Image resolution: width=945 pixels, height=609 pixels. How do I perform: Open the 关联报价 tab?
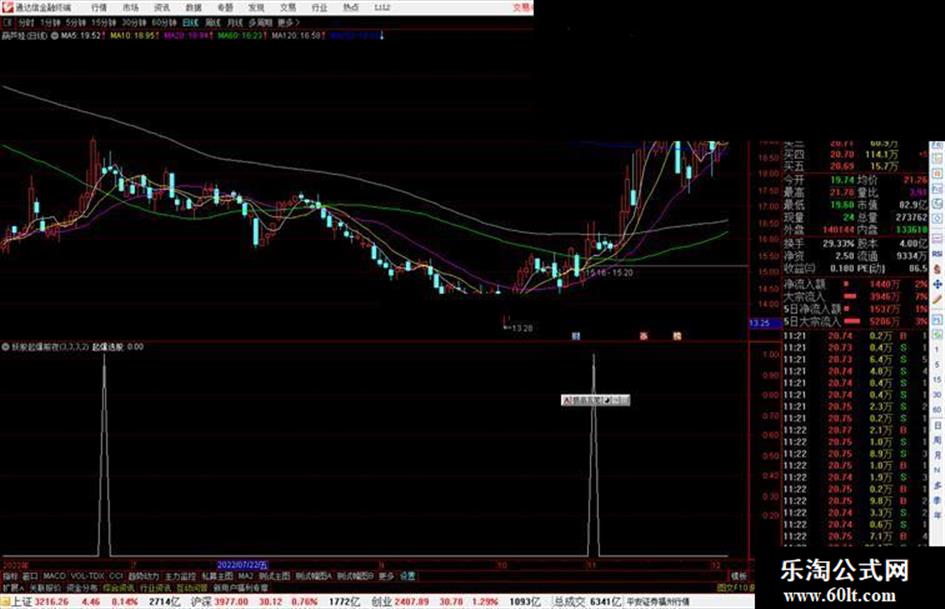46,588
